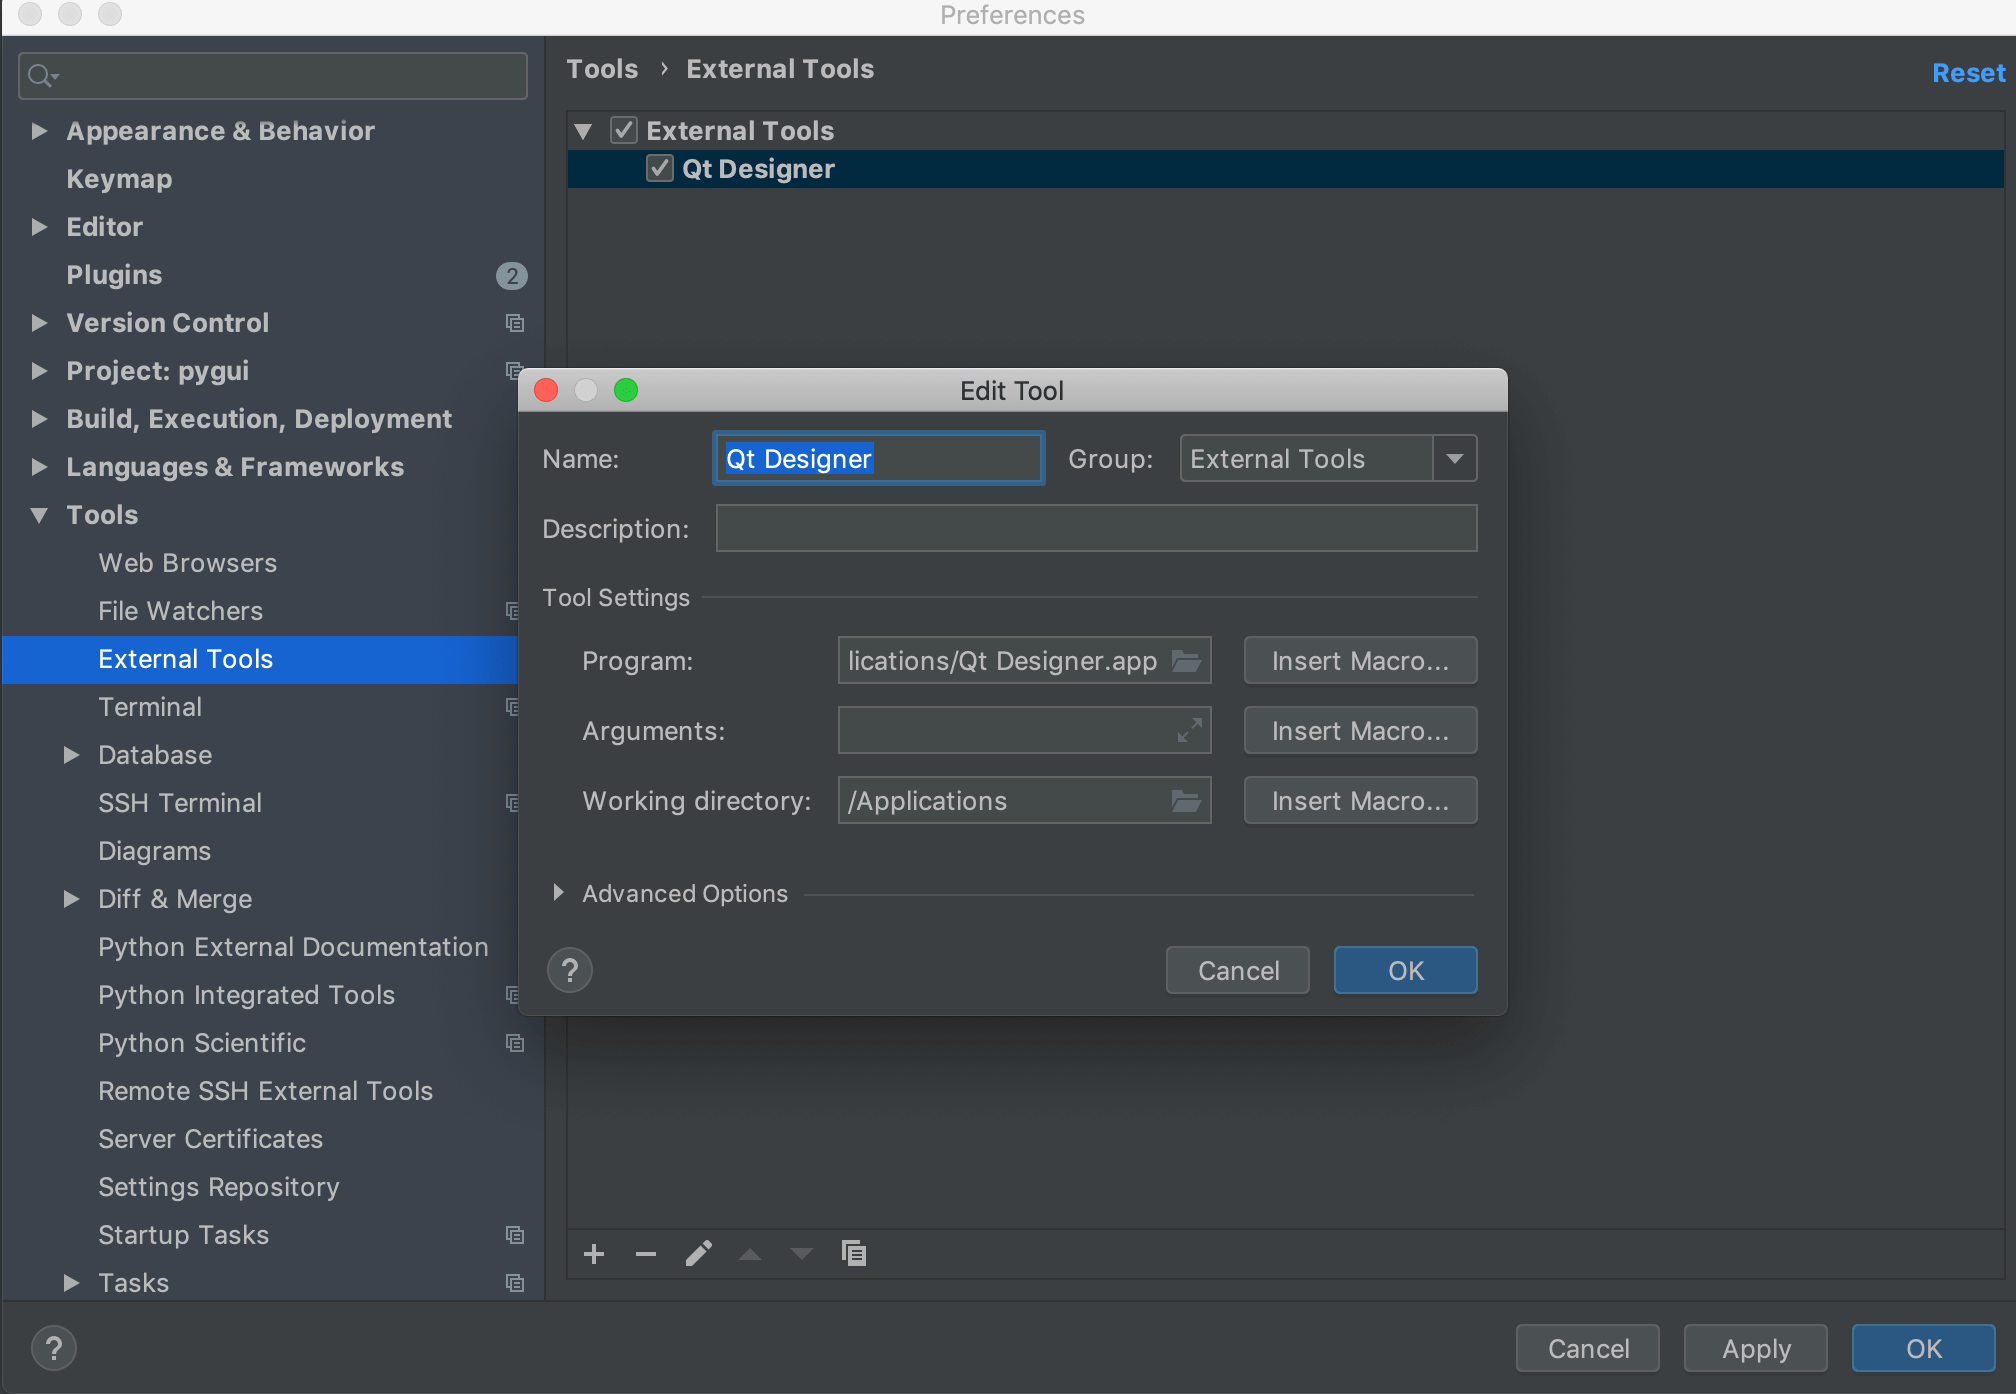
Task: Expand Diff & Merge subcategory arrow
Action: pos(72,899)
